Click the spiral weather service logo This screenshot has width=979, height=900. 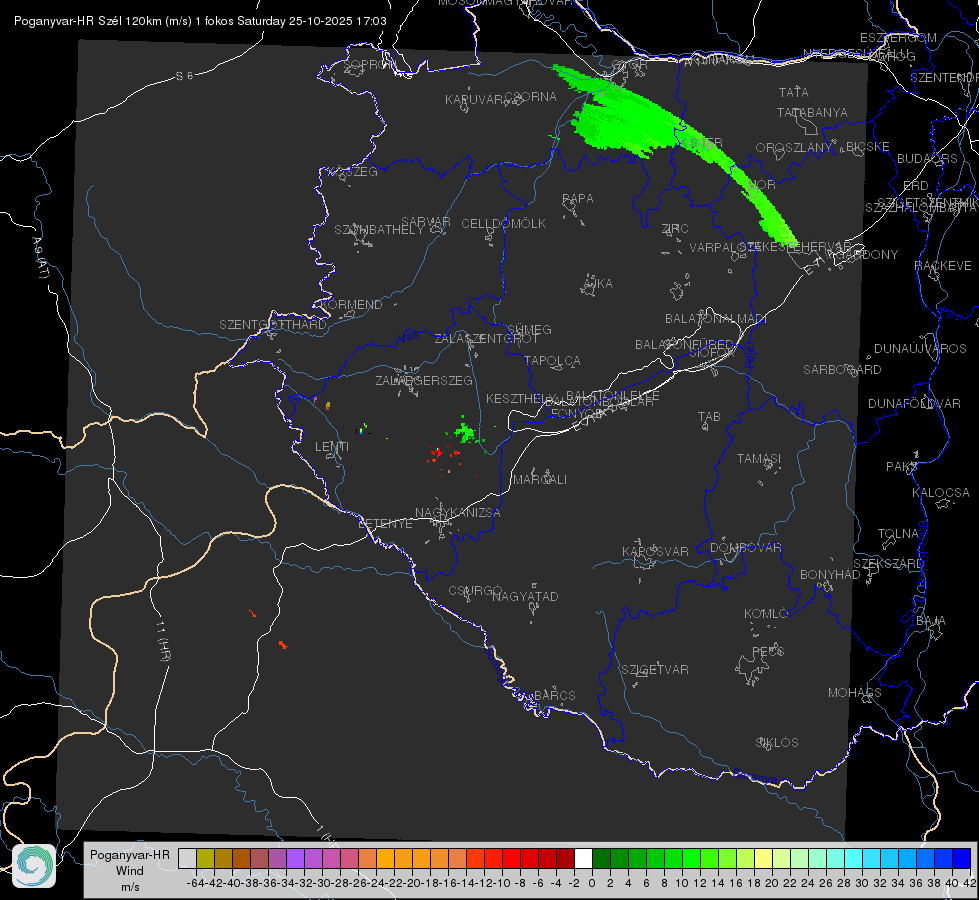[x=34, y=866]
